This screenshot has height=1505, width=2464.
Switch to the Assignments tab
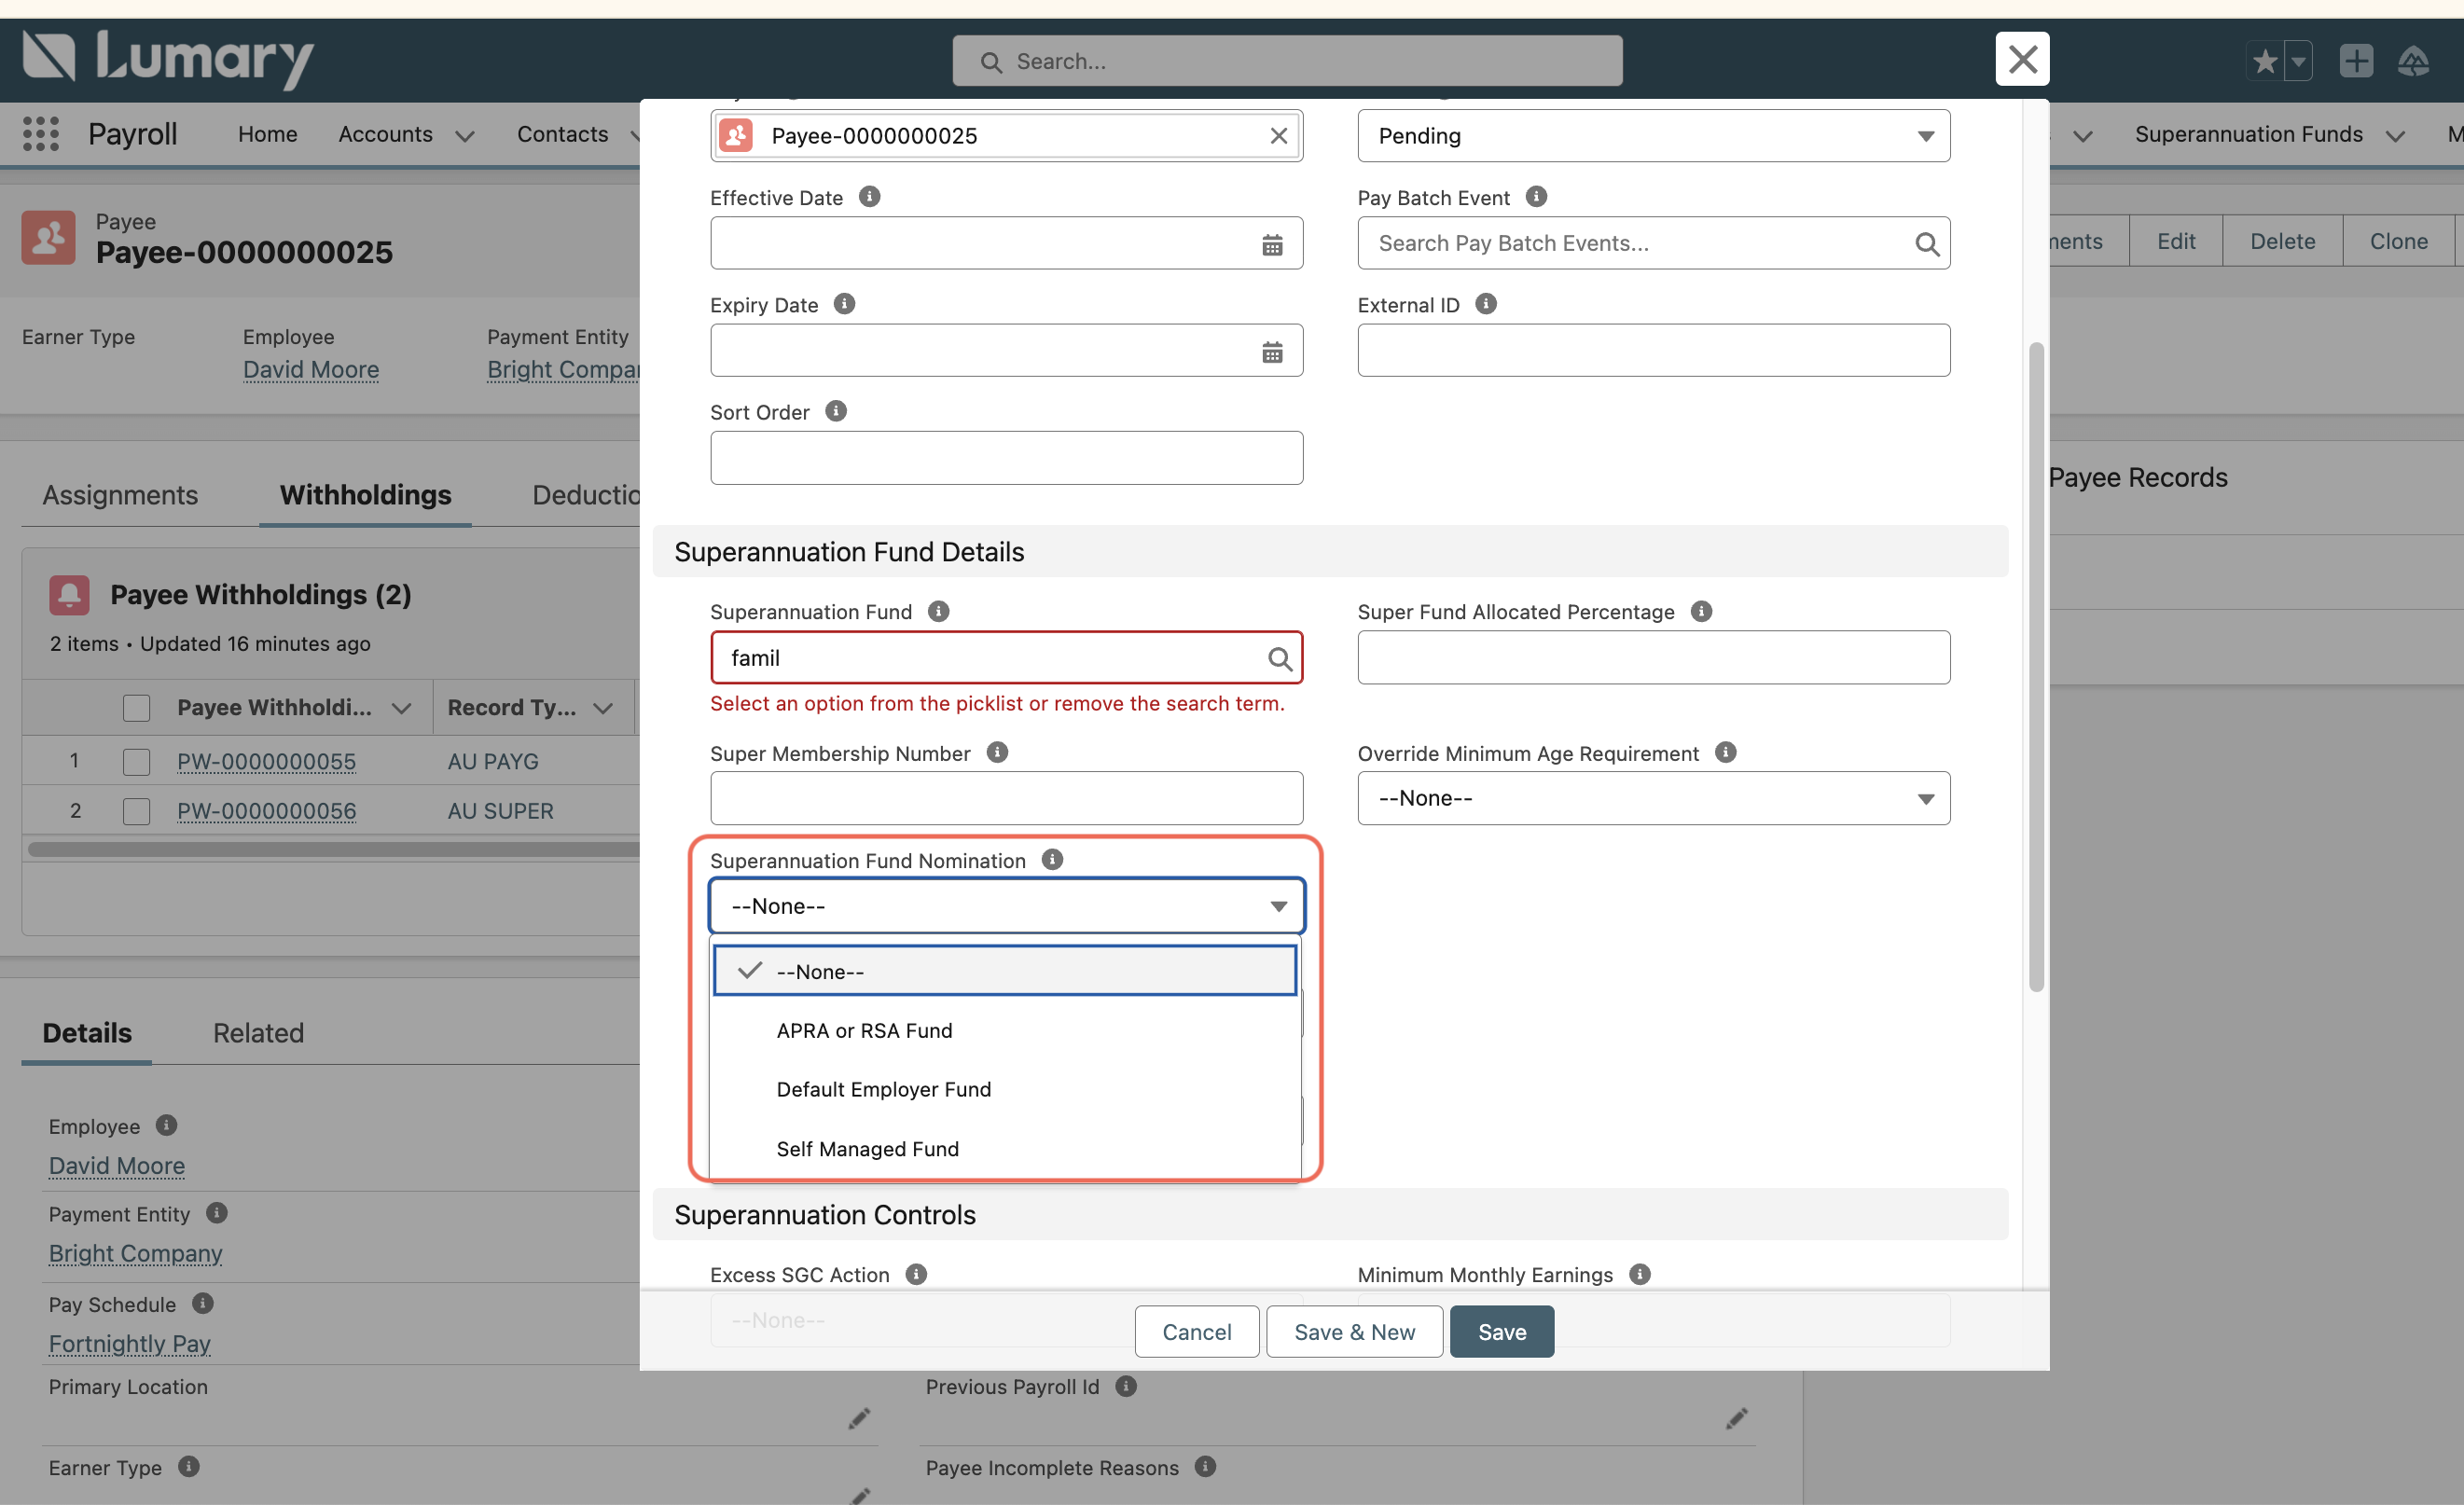pos(120,495)
